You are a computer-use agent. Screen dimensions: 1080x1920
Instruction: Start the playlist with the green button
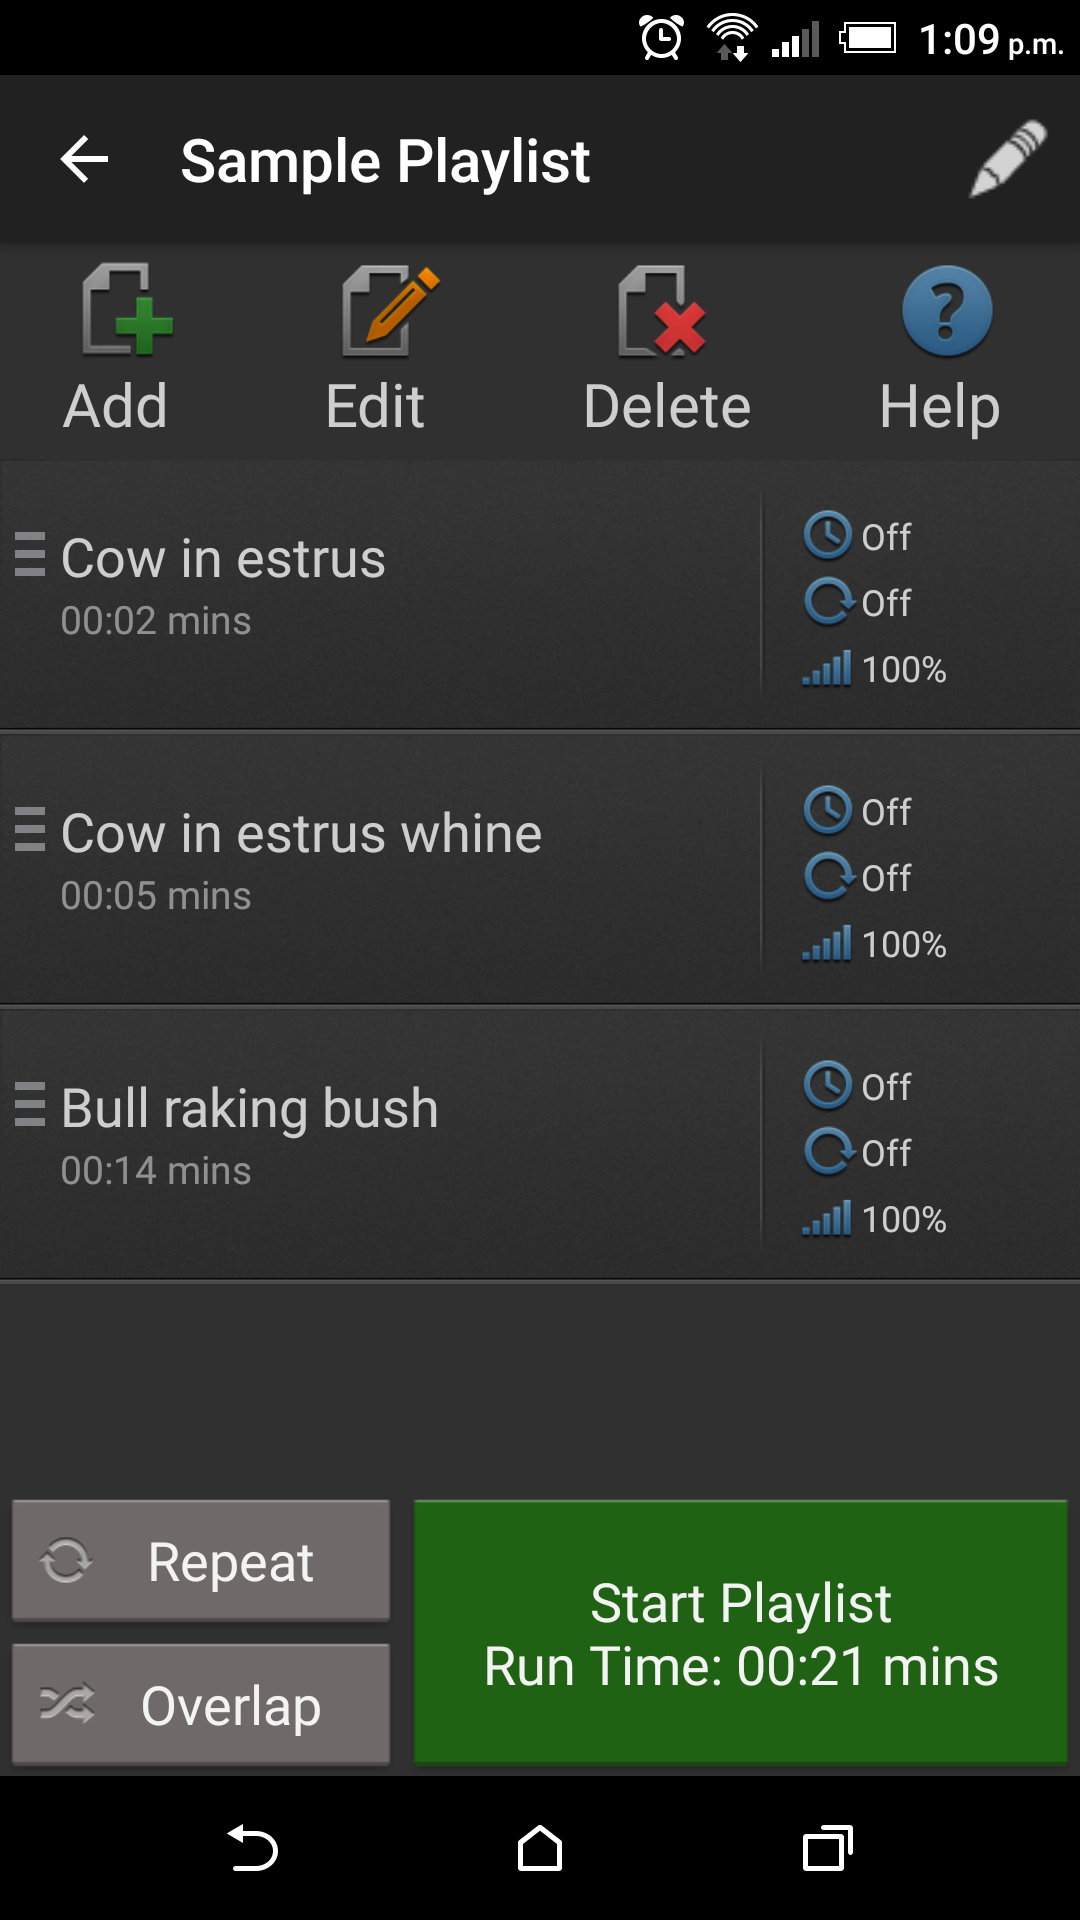pyautogui.click(x=741, y=1632)
